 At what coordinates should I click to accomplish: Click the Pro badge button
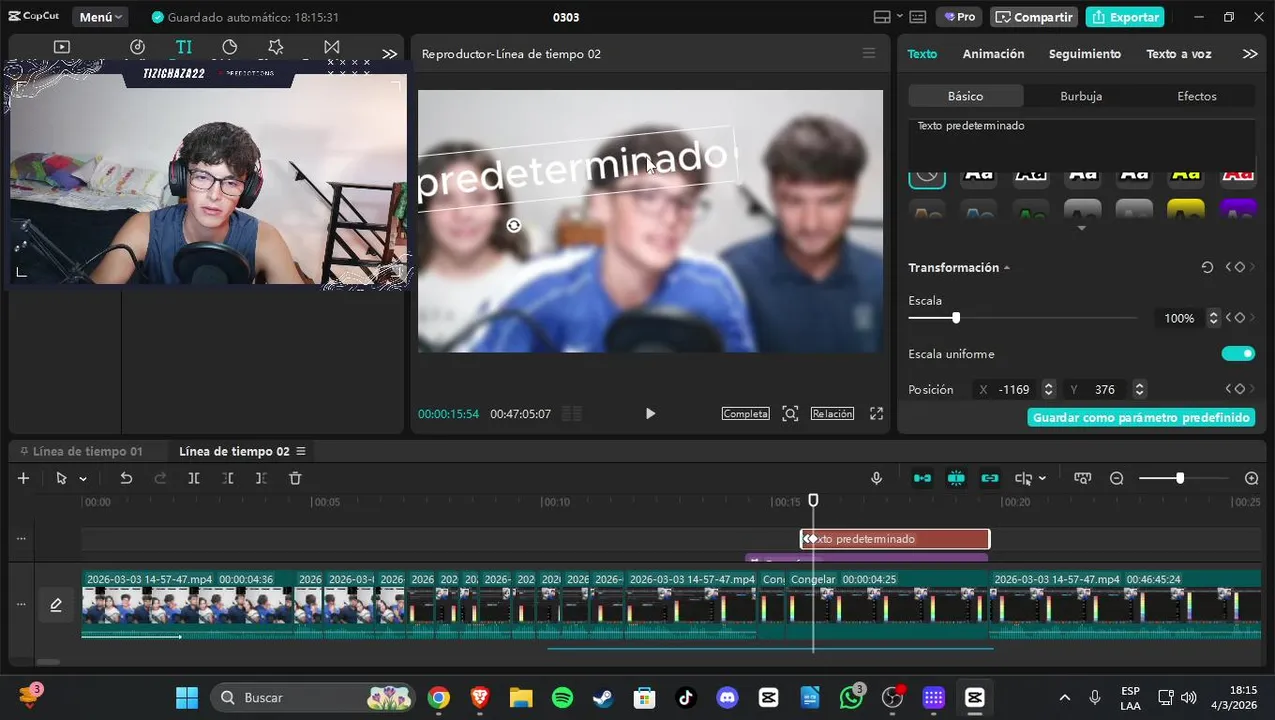(x=959, y=17)
